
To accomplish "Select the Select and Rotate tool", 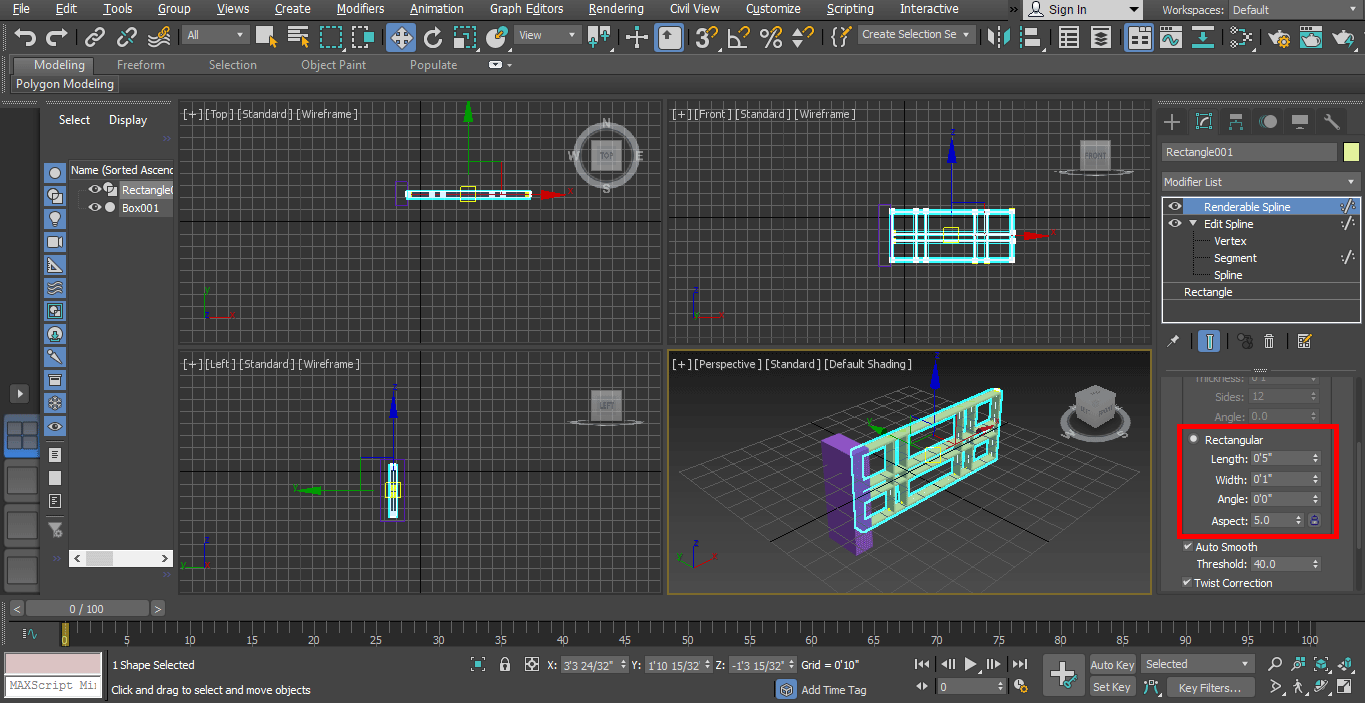I will pos(432,37).
